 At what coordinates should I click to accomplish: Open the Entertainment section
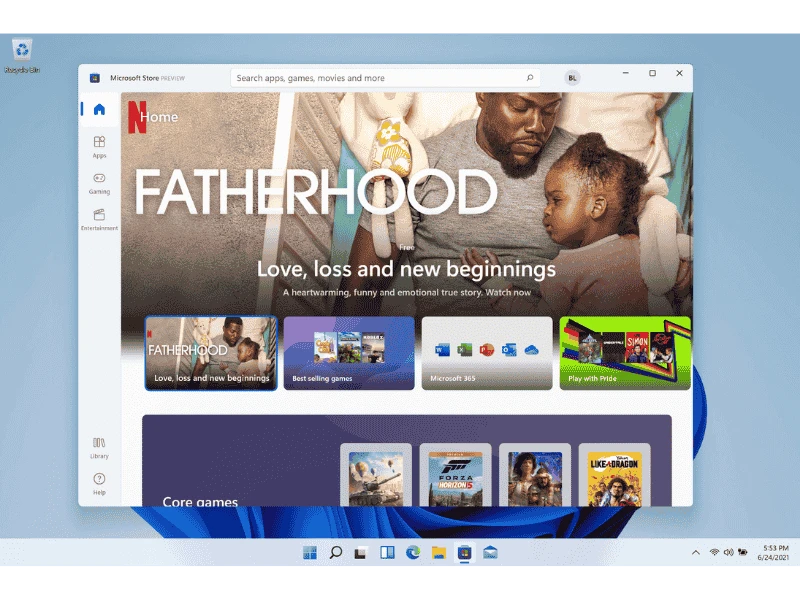click(x=99, y=220)
